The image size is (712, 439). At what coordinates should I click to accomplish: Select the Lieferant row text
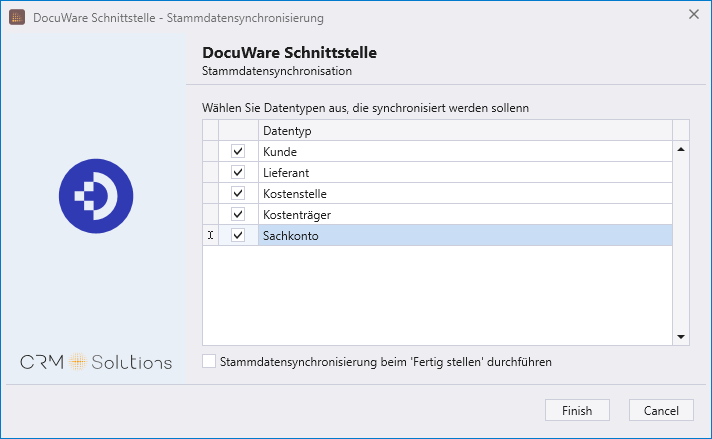(286, 173)
